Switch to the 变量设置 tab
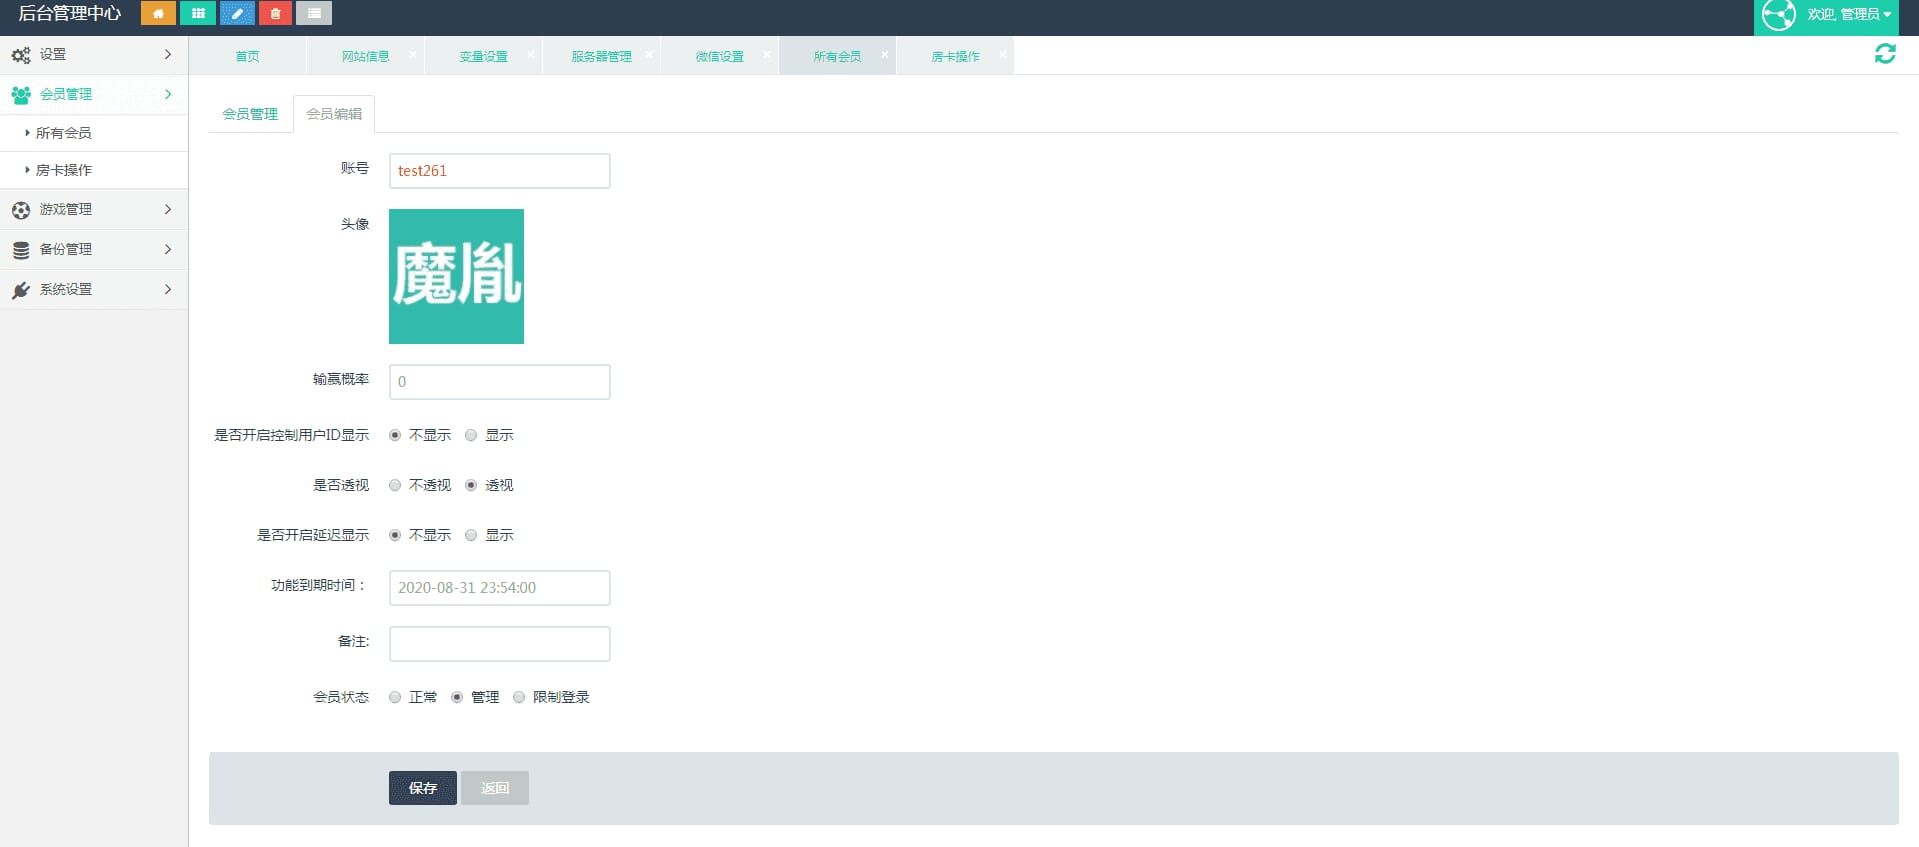Screen dimensions: 1919x847 483,56
